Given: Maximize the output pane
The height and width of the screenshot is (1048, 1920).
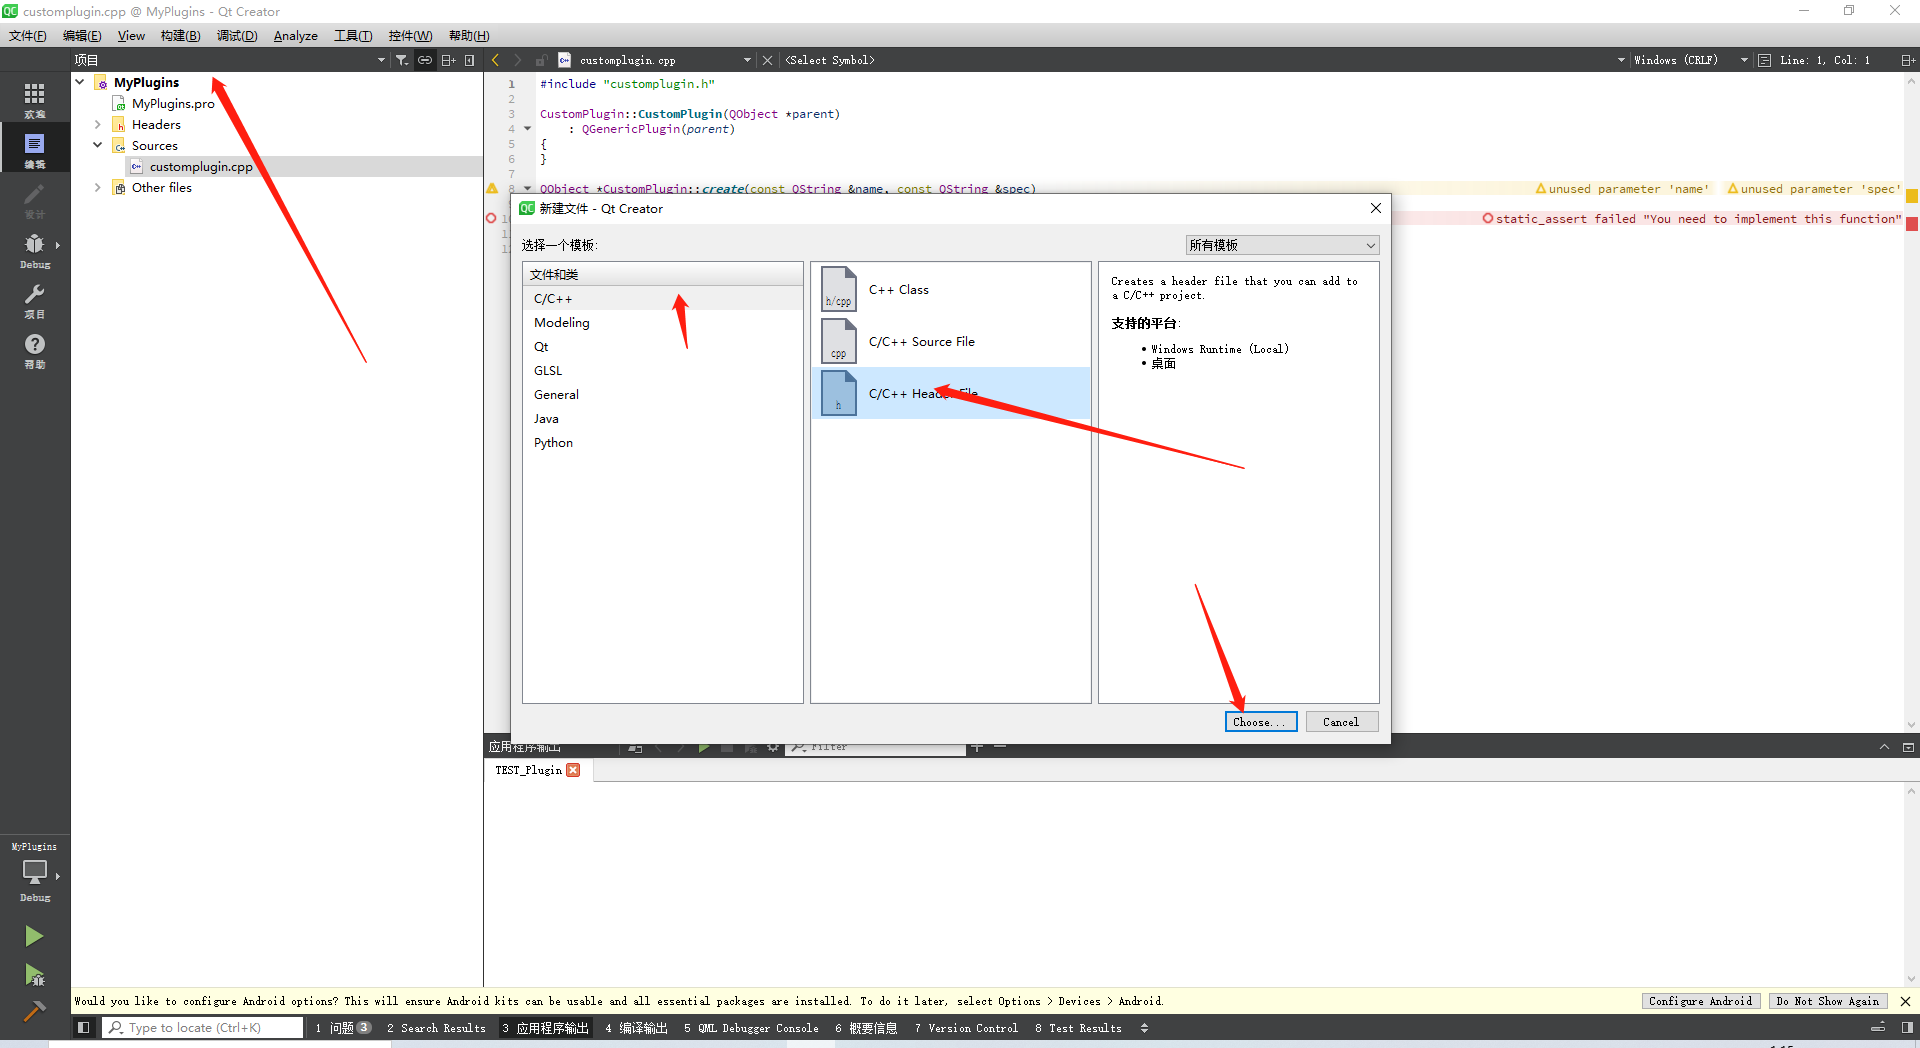Looking at the screenshot, I should click(1908, 747).
